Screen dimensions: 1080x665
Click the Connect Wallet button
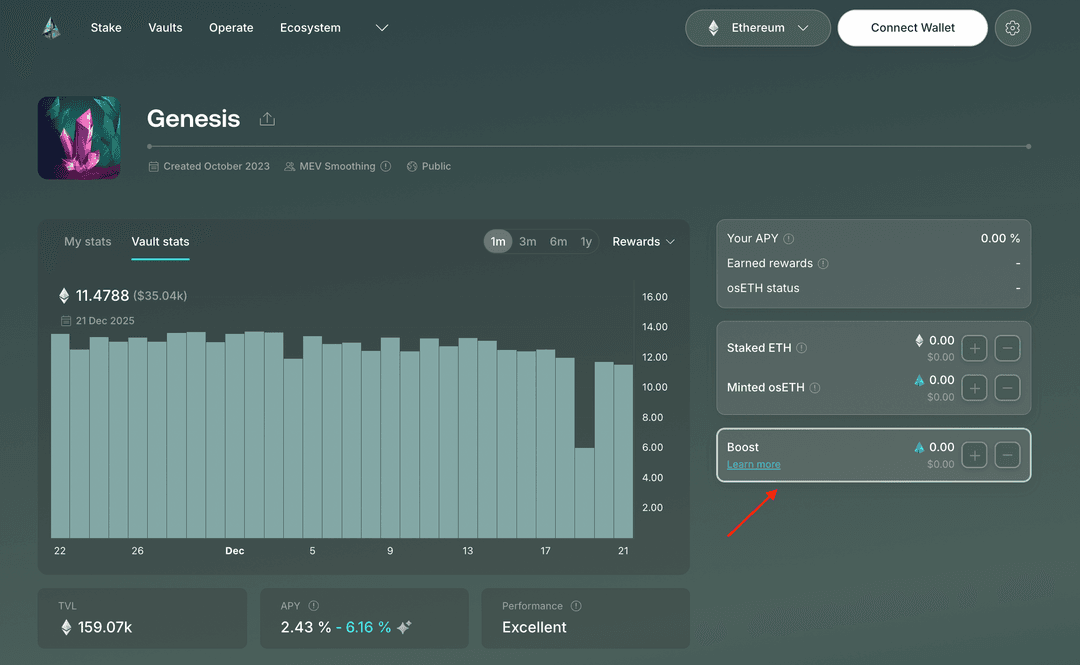912,28
